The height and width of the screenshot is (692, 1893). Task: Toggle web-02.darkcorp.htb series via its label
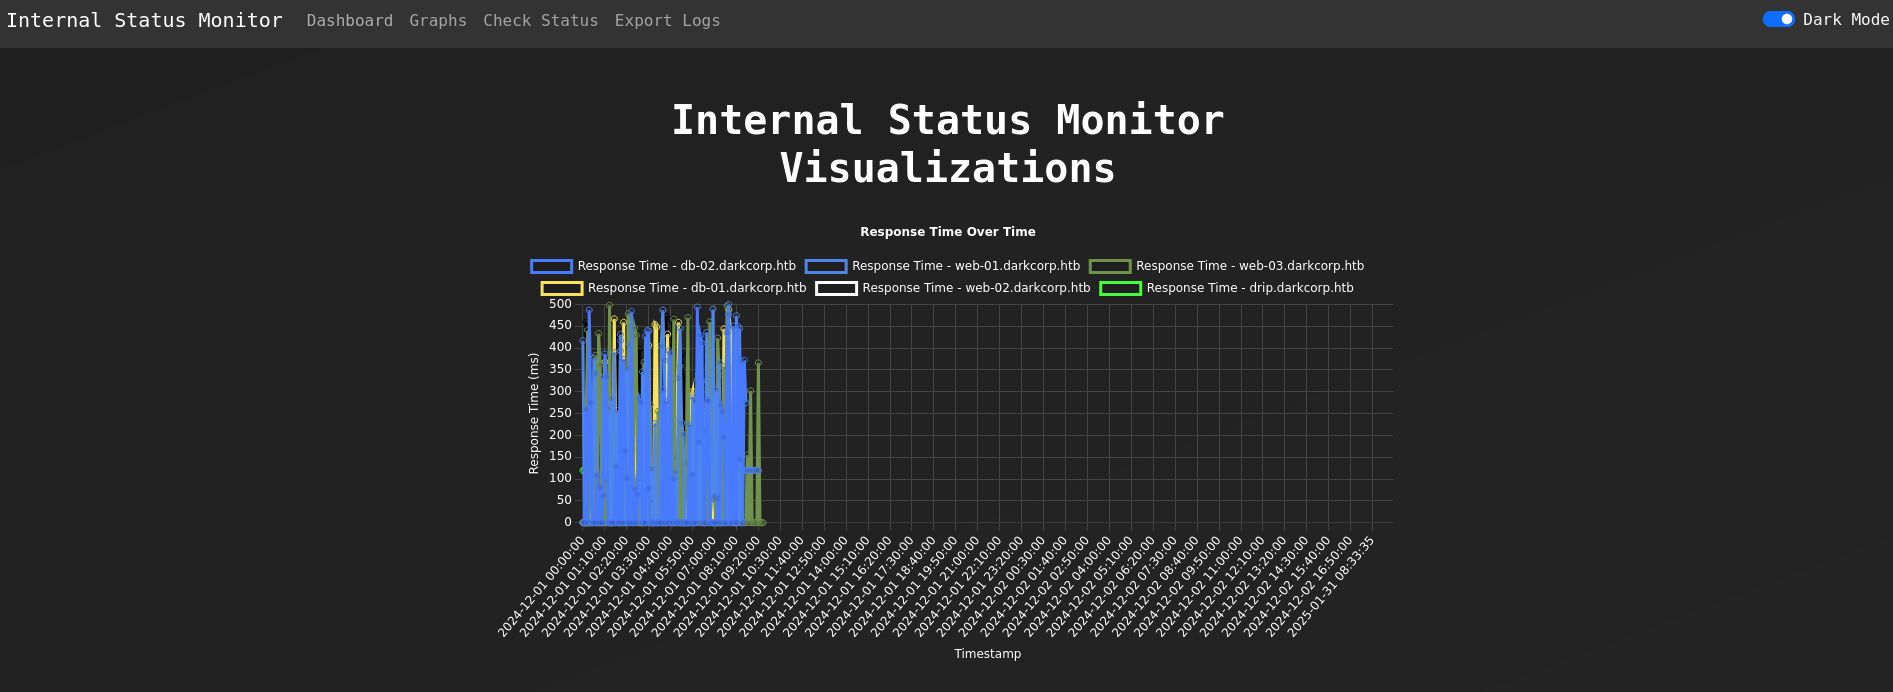click(x=976, y=289)
